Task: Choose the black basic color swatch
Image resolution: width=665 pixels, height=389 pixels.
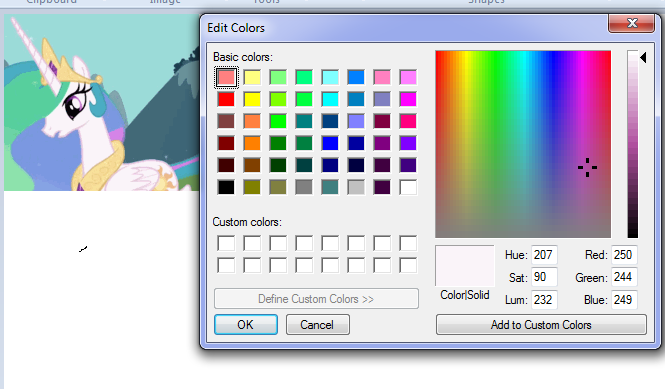Action: pyautogui.click(x=226, y=187)
